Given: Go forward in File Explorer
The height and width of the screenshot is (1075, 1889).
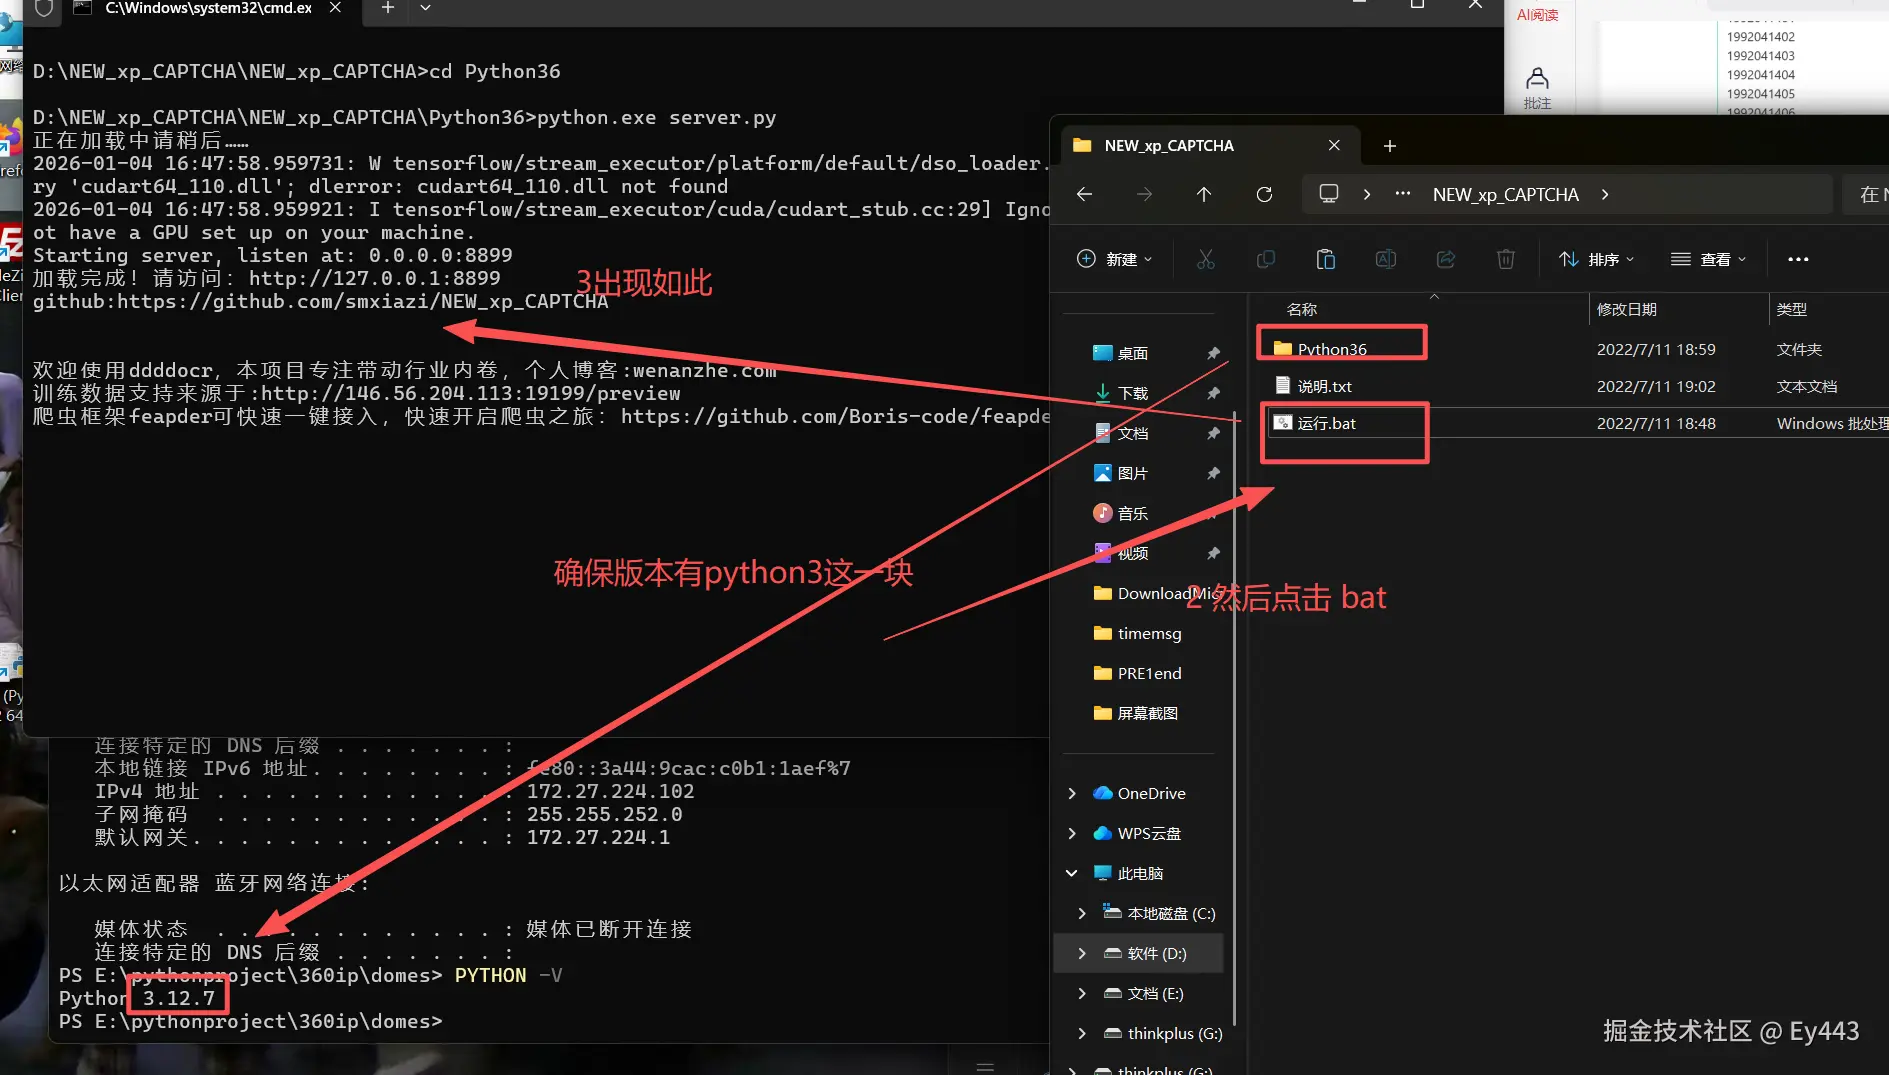Looking at the screenshot, I should [1145, 194].
